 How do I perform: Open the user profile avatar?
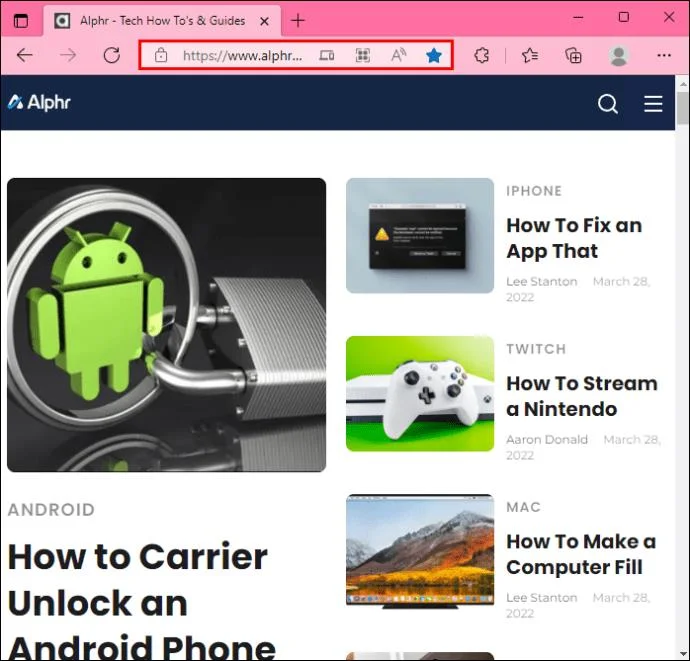coord(618,55)
